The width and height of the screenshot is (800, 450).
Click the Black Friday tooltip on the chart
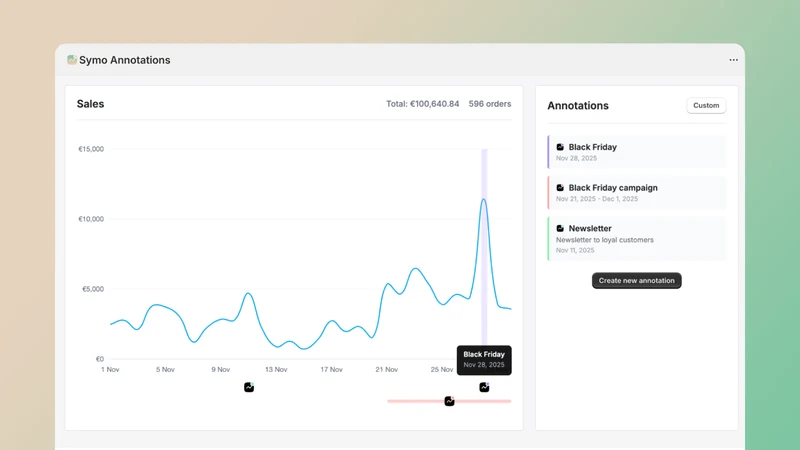click(x=484, y=360)
